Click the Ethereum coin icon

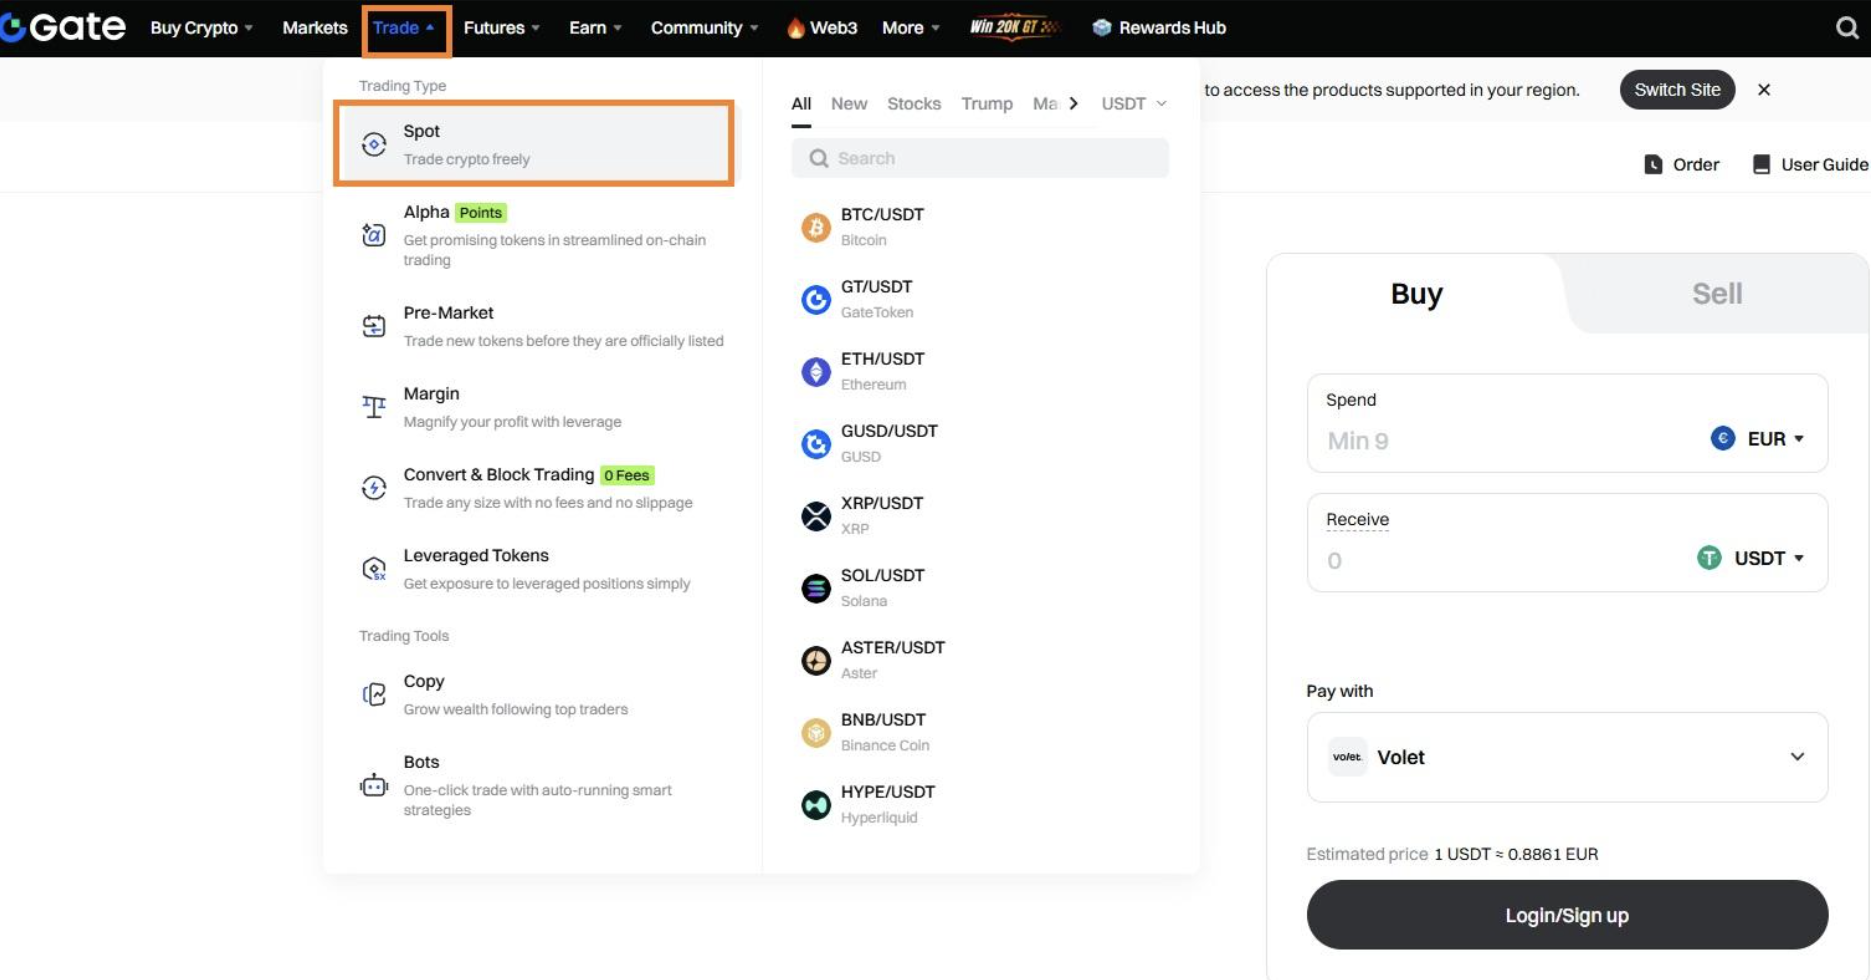[816, 371]
